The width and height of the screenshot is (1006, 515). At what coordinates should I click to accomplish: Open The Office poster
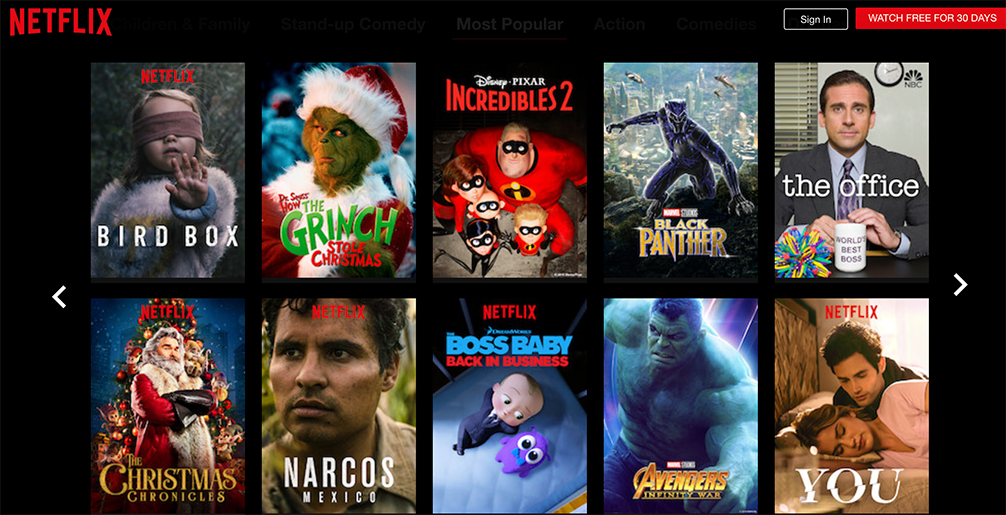[851, 170]
